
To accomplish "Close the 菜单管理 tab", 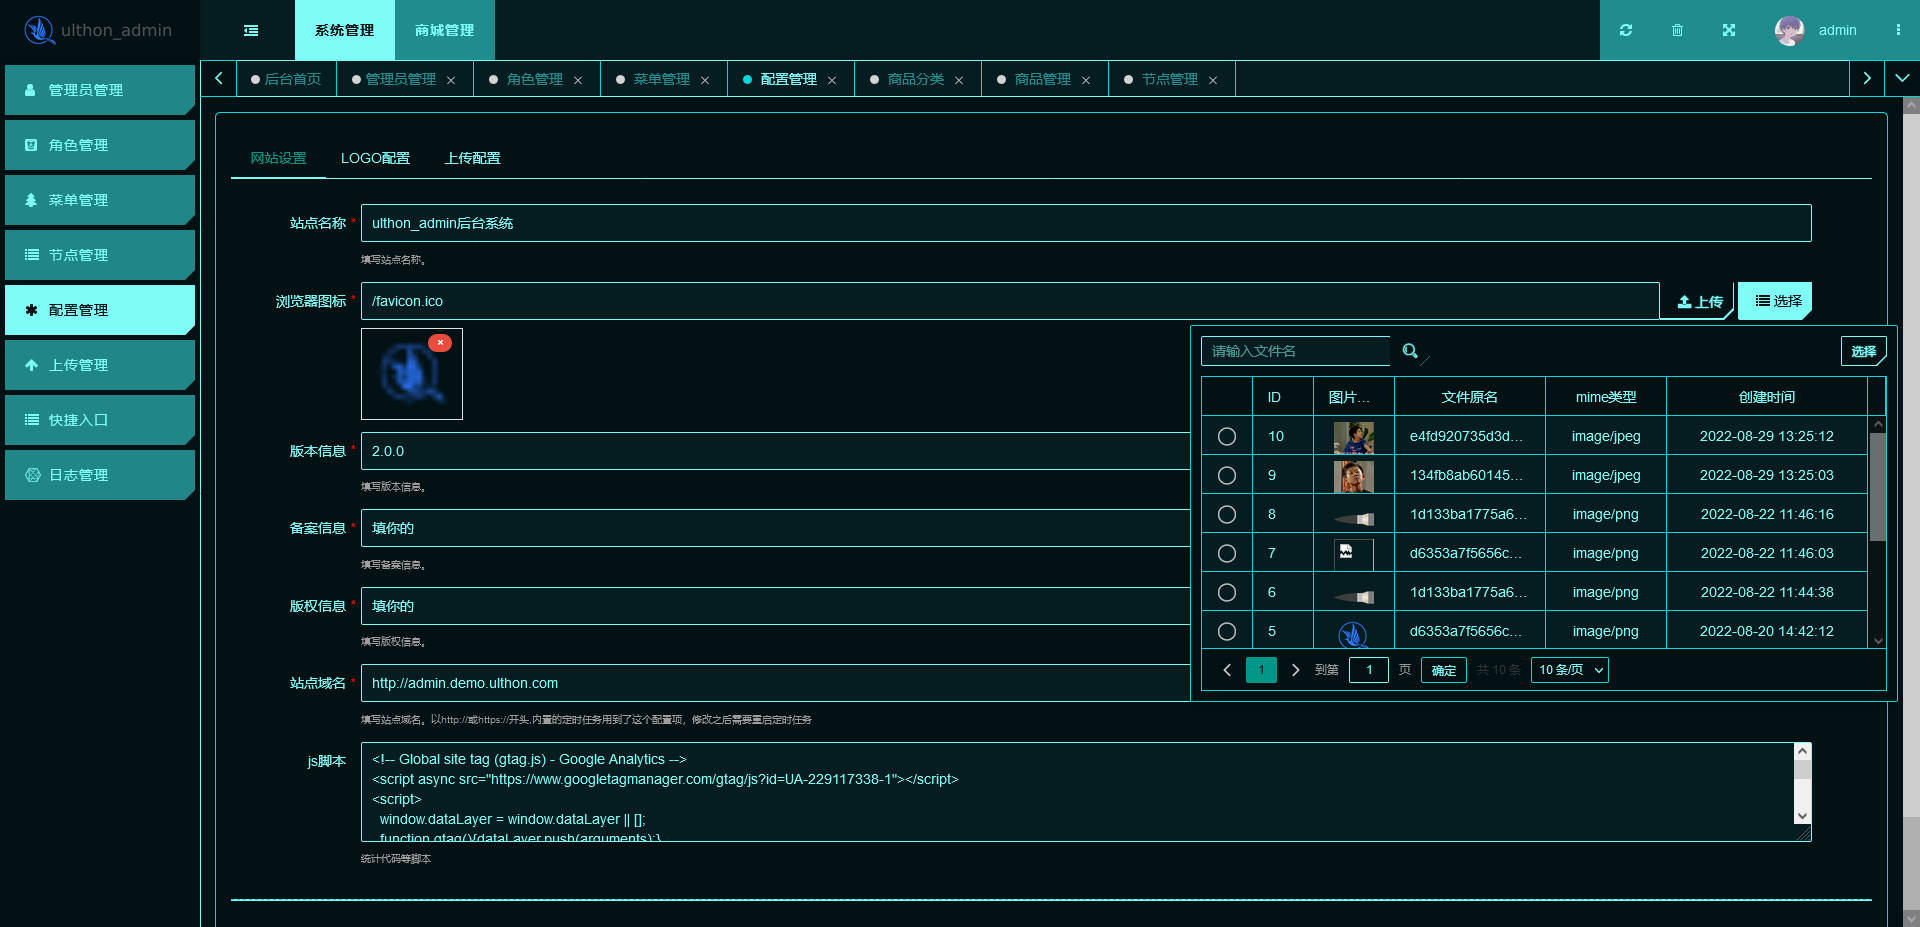I will pos(705,80).
